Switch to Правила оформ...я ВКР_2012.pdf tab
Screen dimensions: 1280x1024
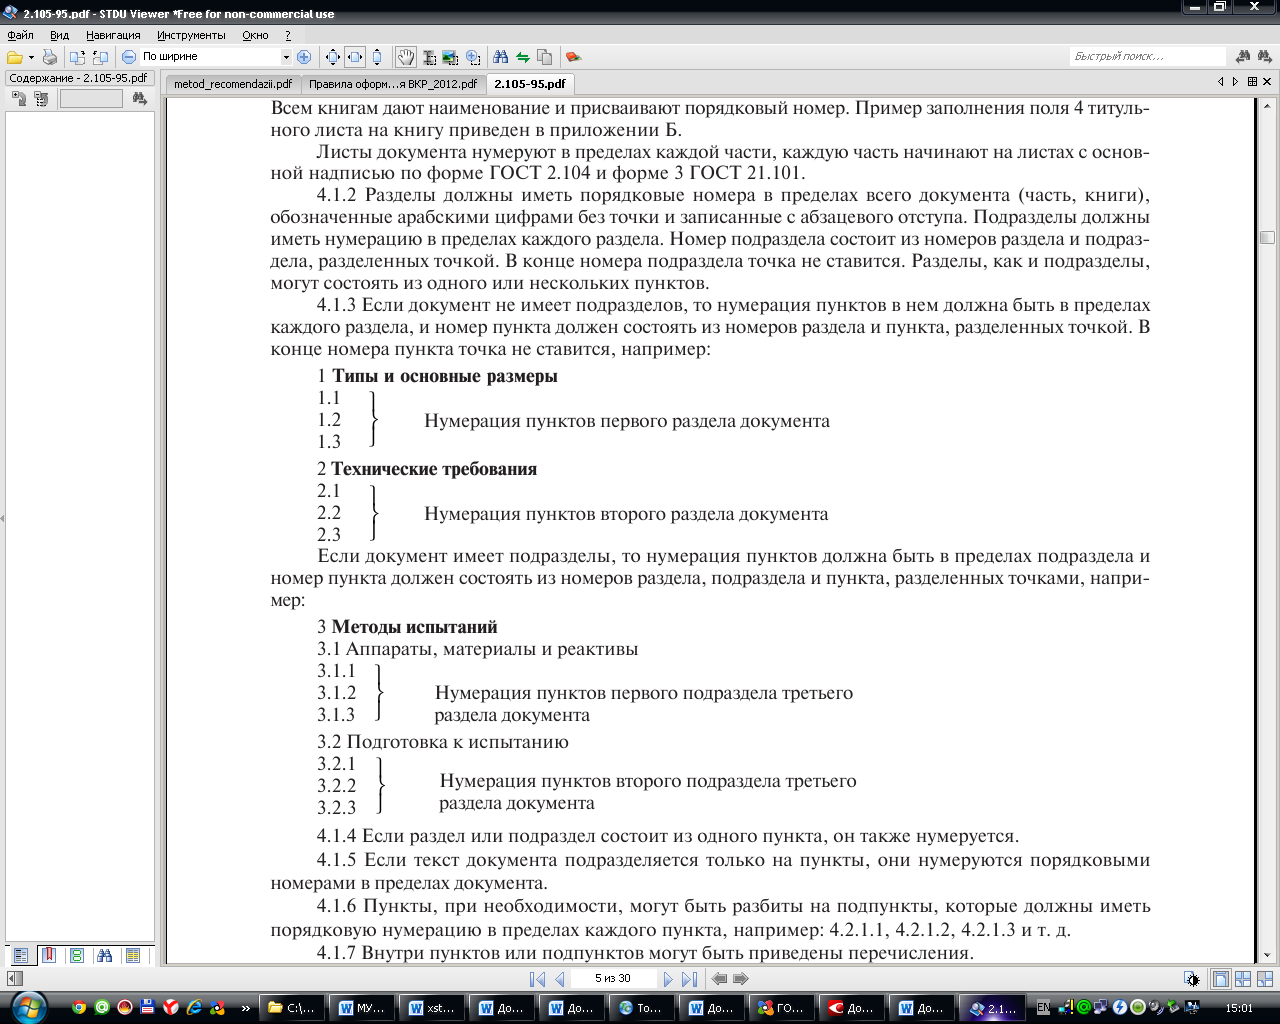[393, 84]
